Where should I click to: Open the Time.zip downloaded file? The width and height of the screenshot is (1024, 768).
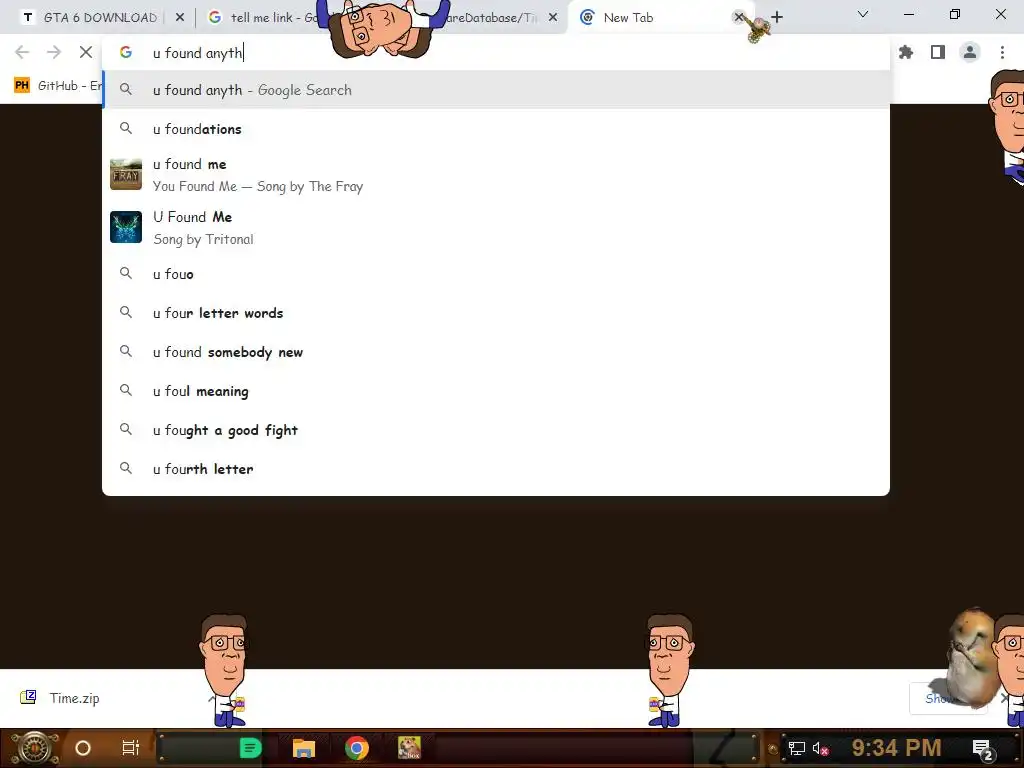click(x=74, y=698)
